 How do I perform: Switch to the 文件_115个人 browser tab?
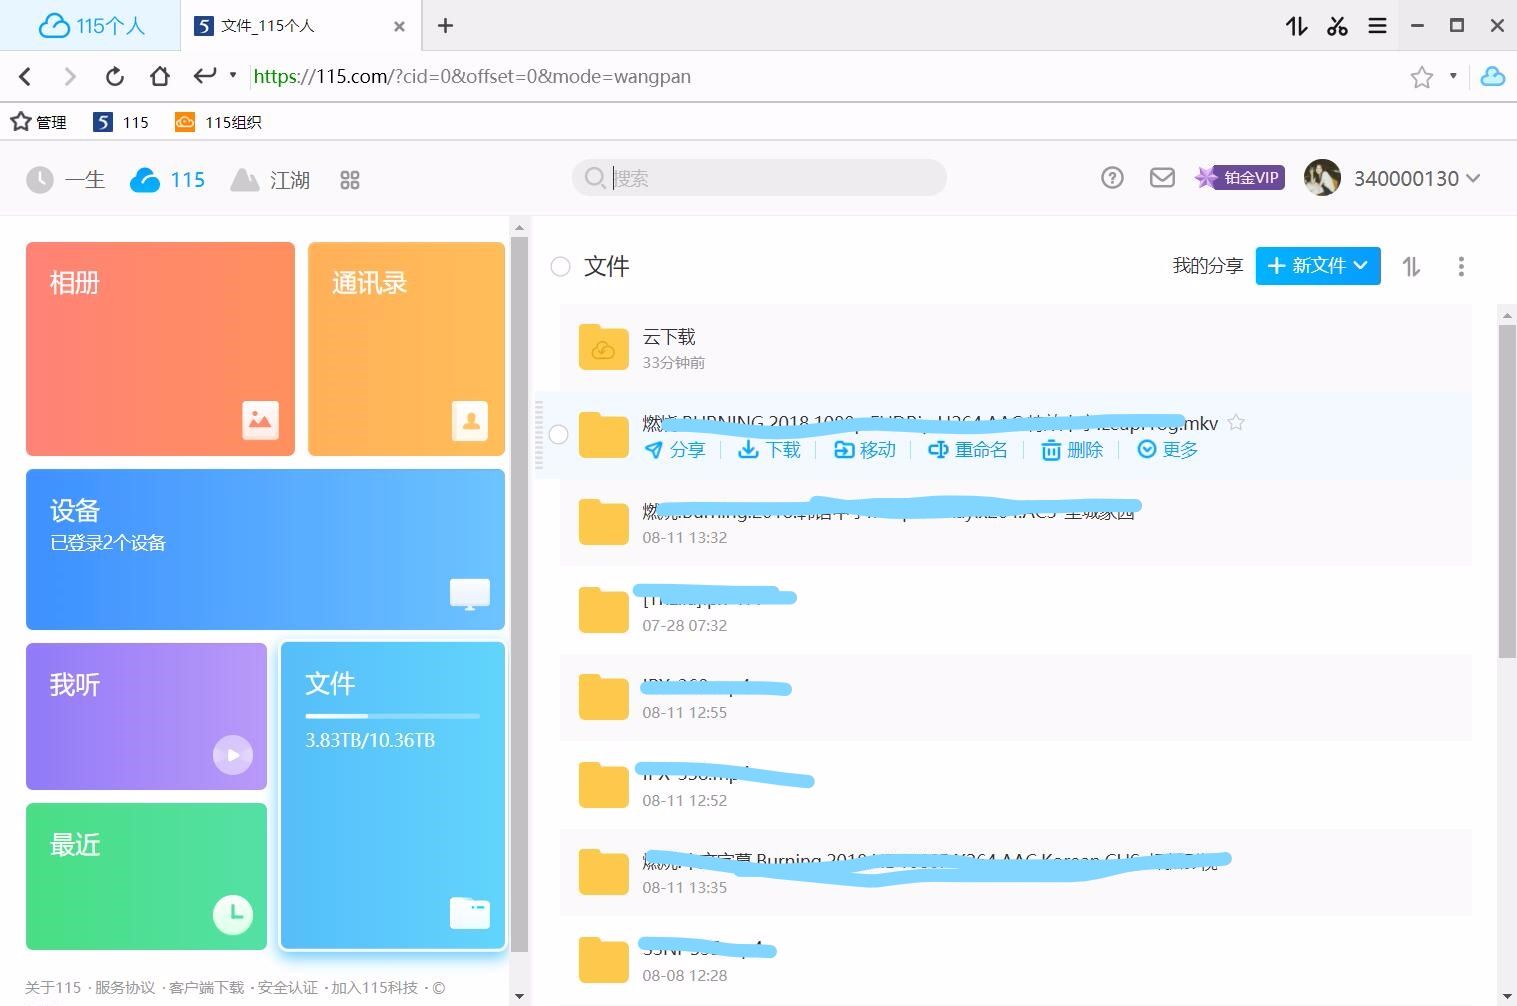(268, 25)
